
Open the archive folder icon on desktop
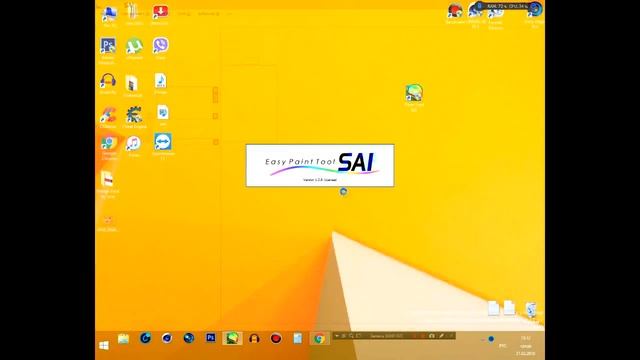pos(132,84)
